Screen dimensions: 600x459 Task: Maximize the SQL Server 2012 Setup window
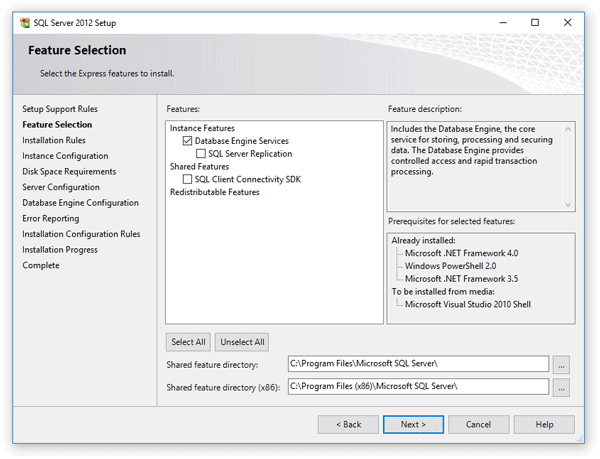click(x=535, y=23)
